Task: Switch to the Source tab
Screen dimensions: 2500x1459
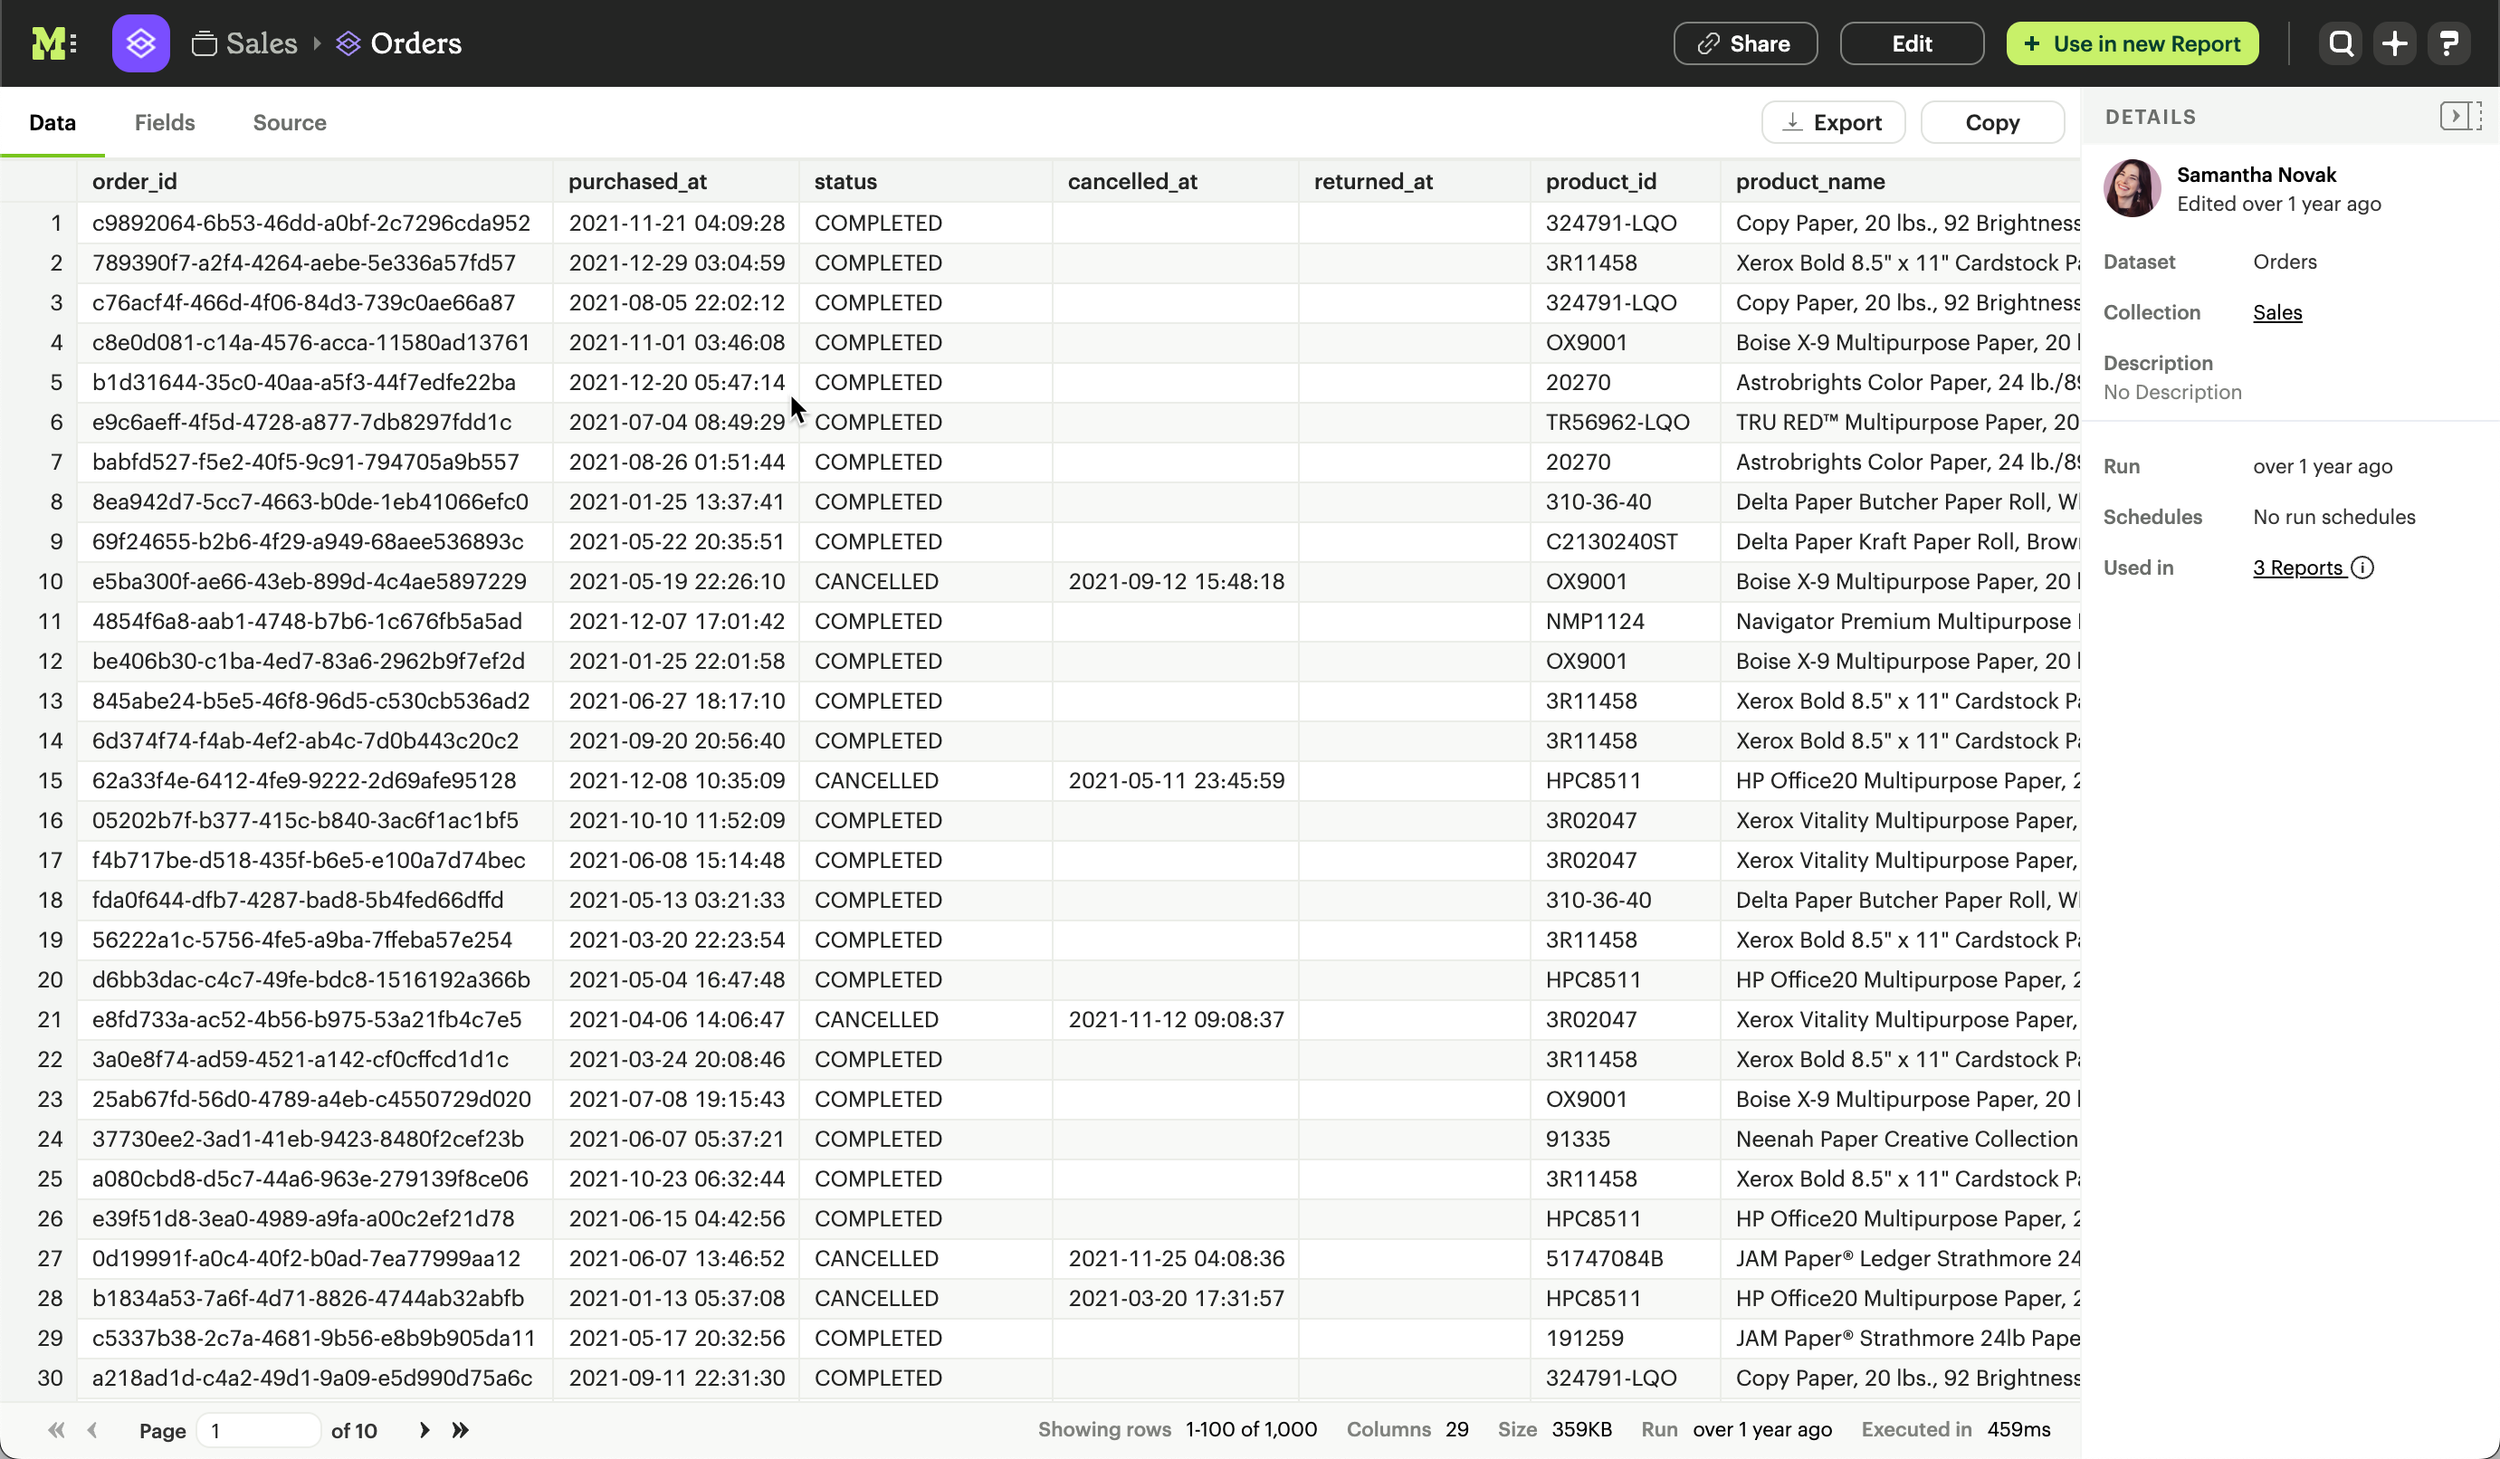Action: point(289,122)
